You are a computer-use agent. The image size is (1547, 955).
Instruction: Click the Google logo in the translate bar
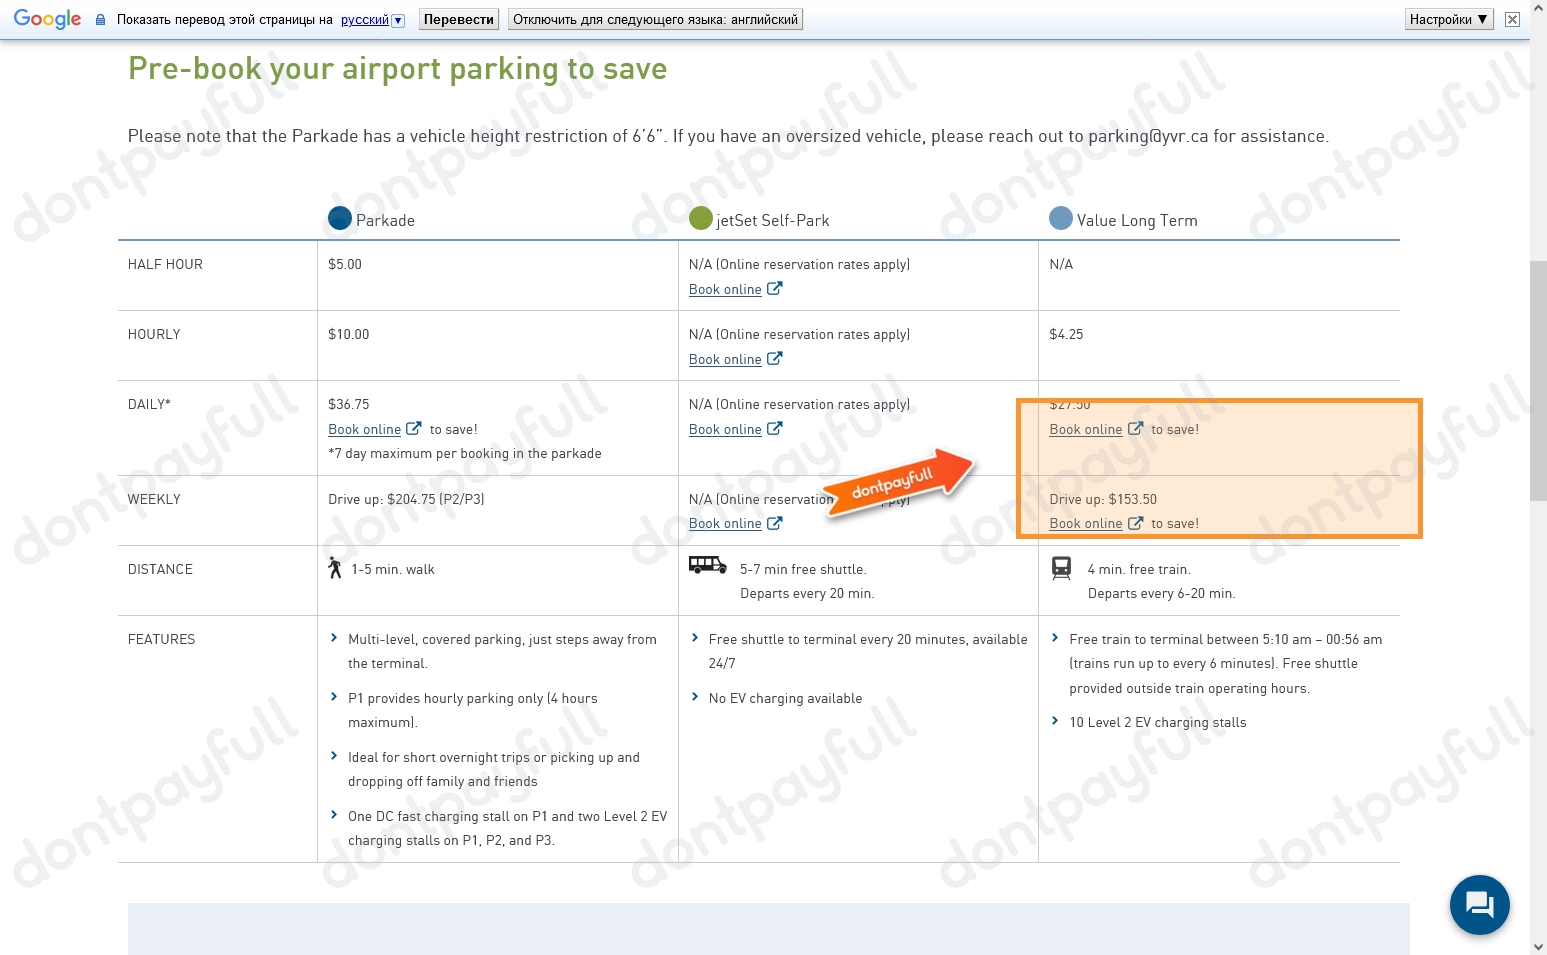click(x=47, y=18)
